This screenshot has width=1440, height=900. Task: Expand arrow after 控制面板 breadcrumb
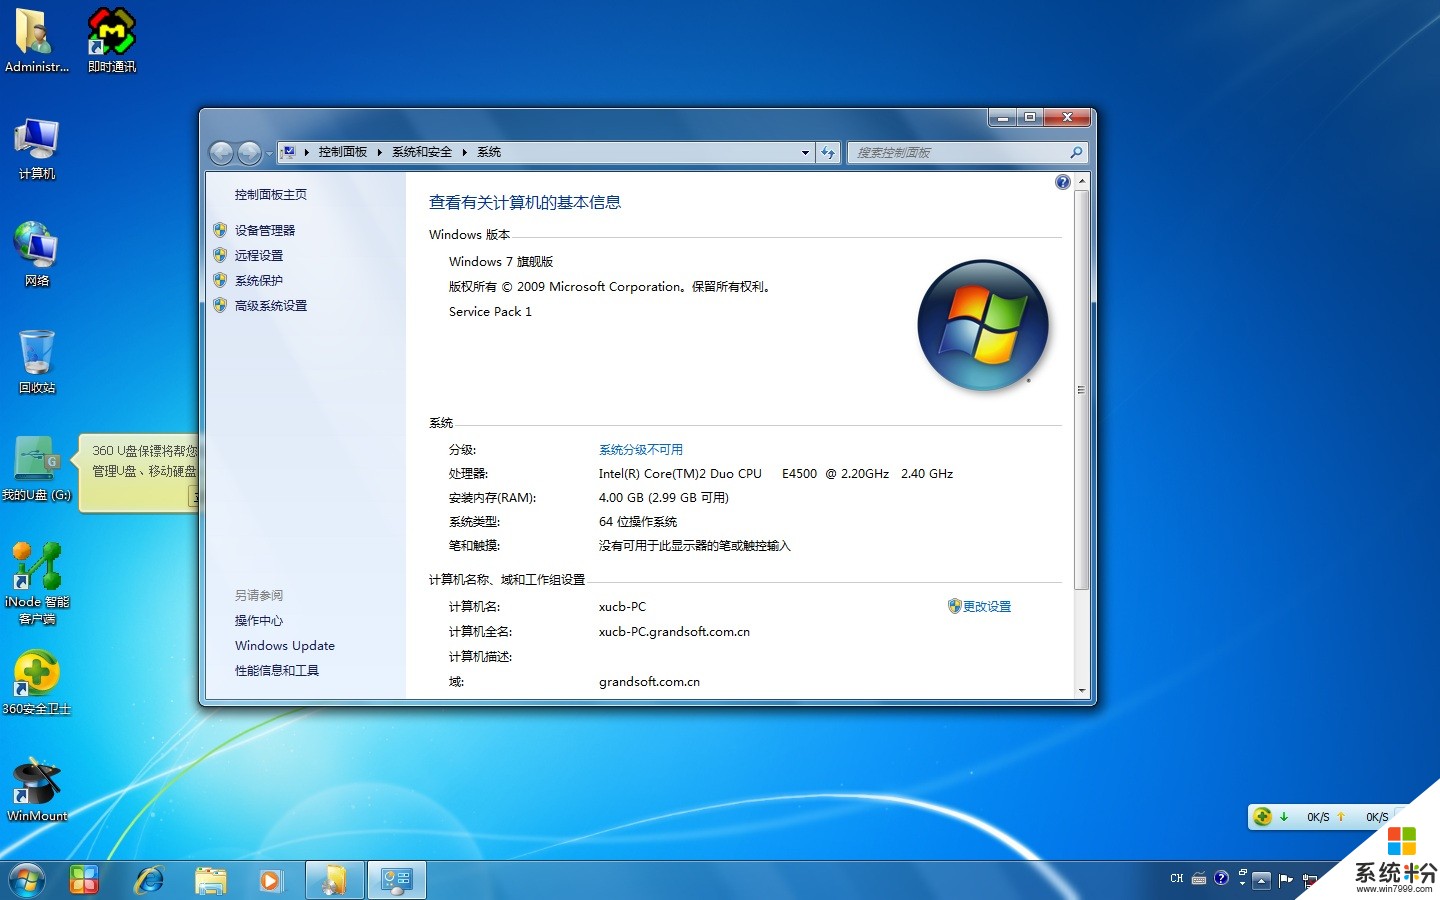[380, 152]
